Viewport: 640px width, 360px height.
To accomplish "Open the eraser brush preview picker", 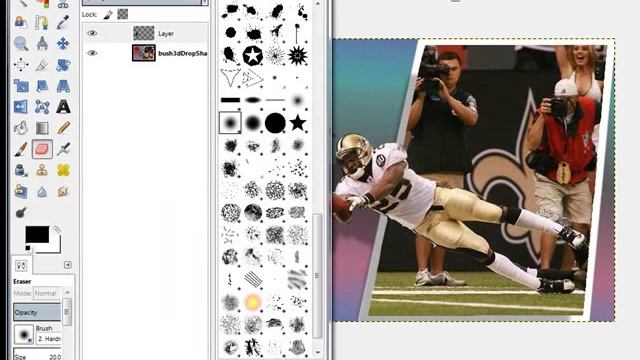I will (24, 334).
